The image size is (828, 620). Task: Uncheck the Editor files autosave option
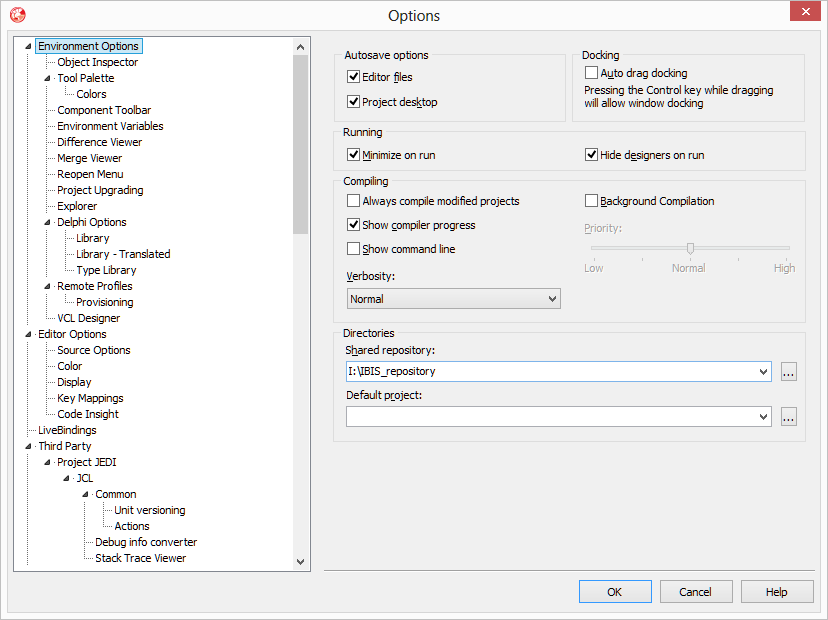(353, 77)
